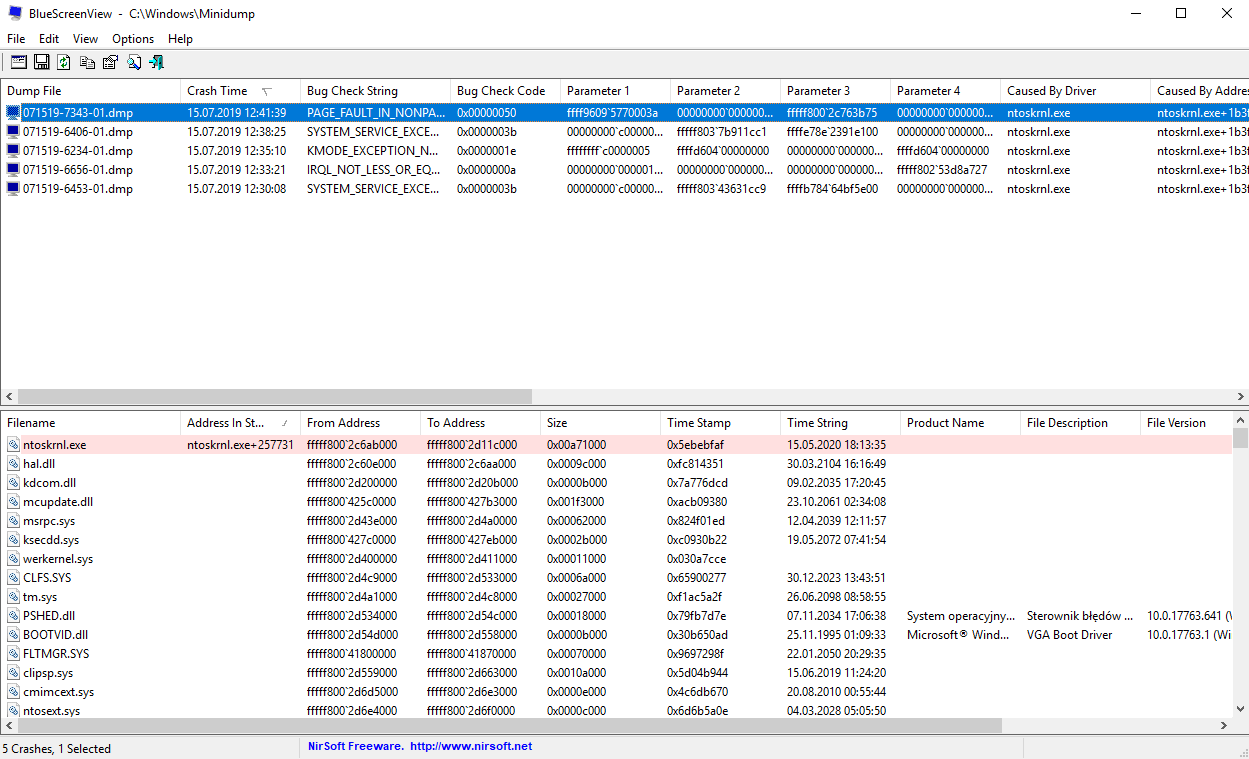Viewport: 1249px width, 759px height.
Task: Click the lower pane vertical scrollbar thumb
Action: pos(1240,439)
